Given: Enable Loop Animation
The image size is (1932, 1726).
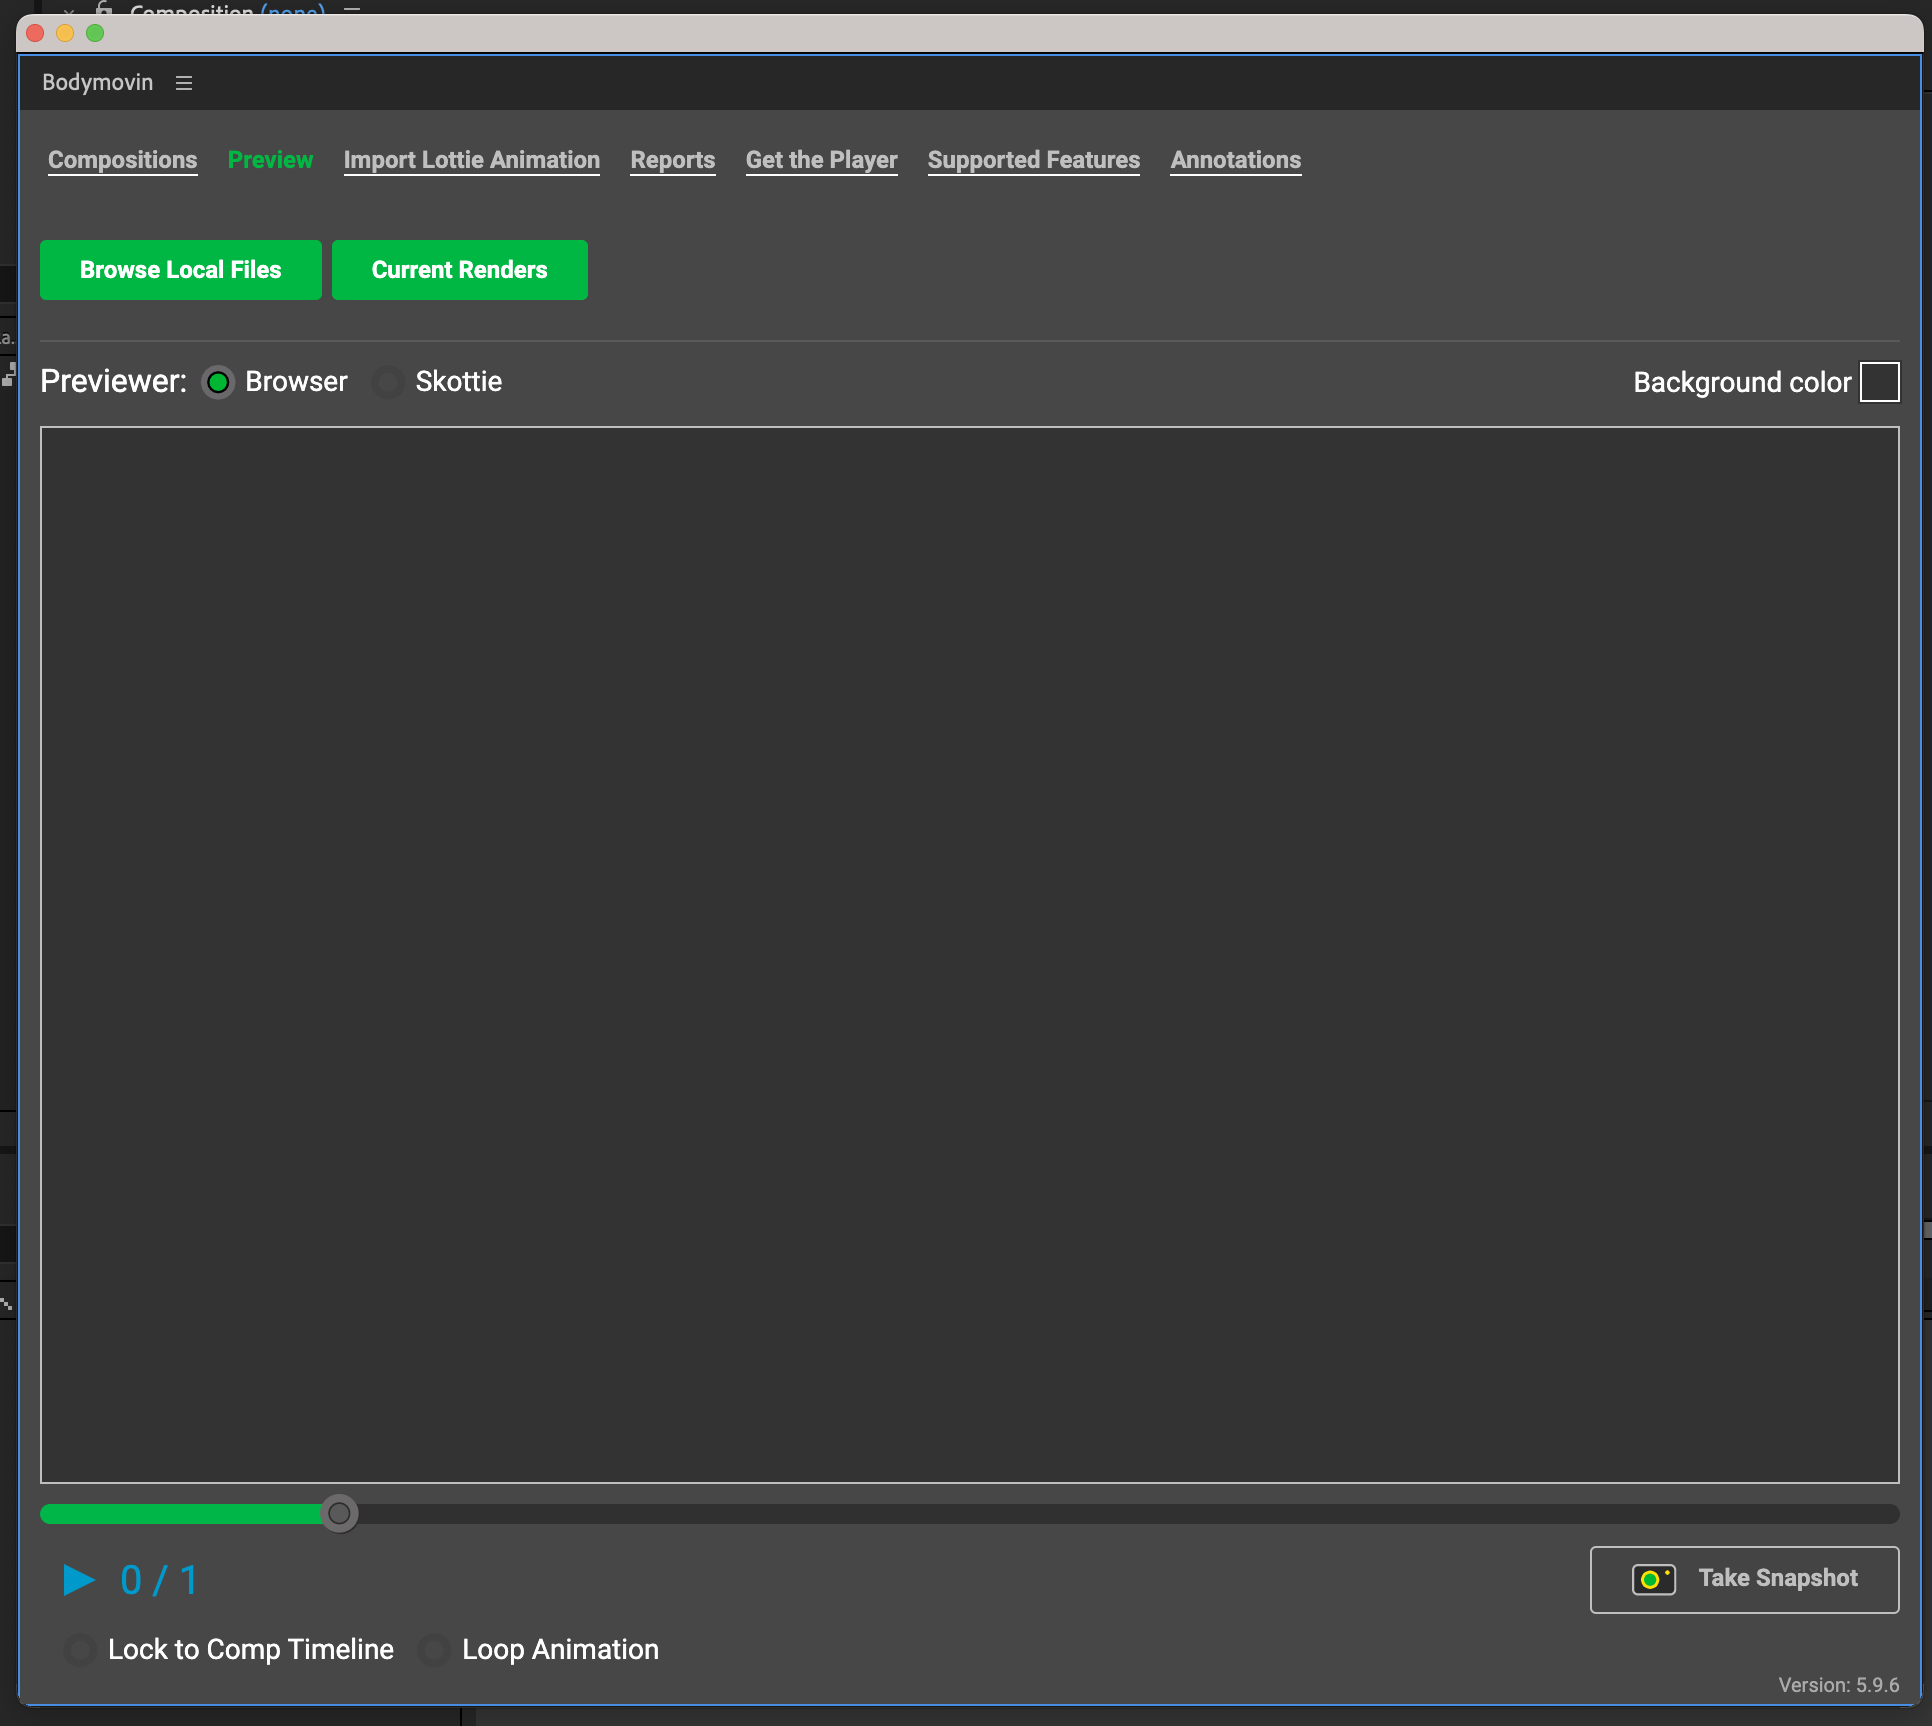Looking at the screenshot, I should pos(433,1650).
